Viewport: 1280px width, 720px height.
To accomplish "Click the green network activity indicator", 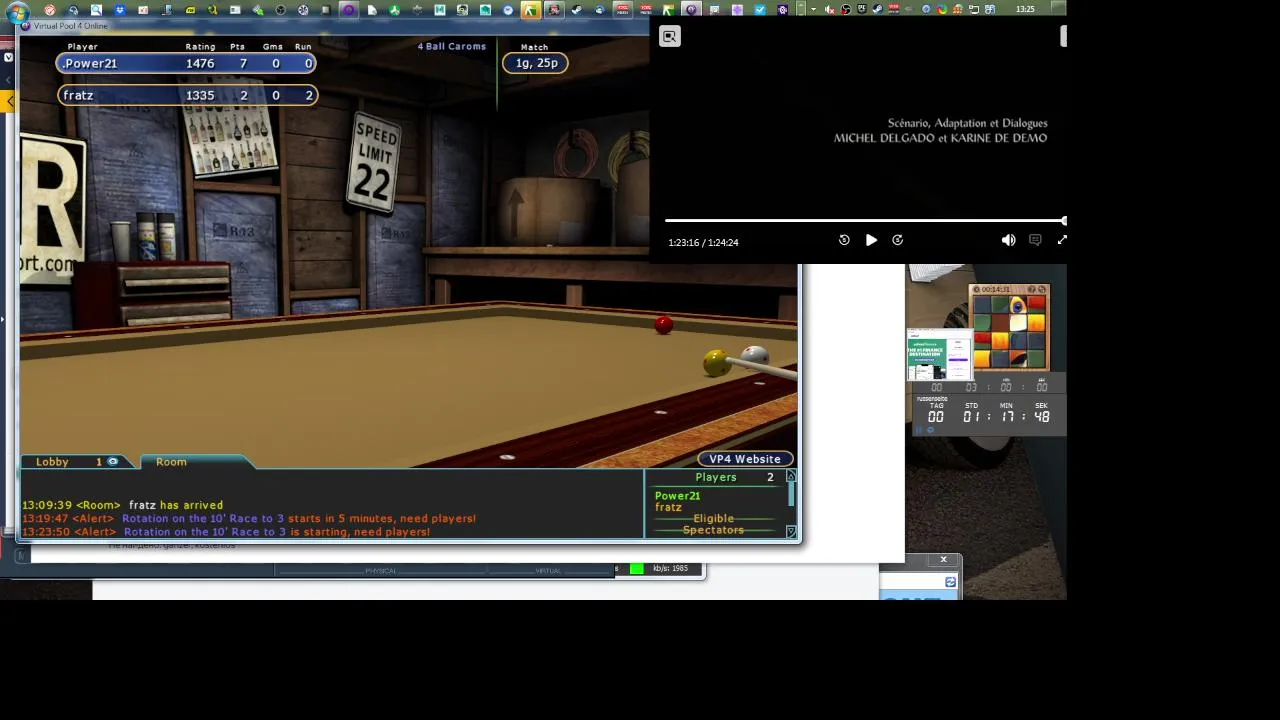I will pyautogui.click(x=636, y=569).
